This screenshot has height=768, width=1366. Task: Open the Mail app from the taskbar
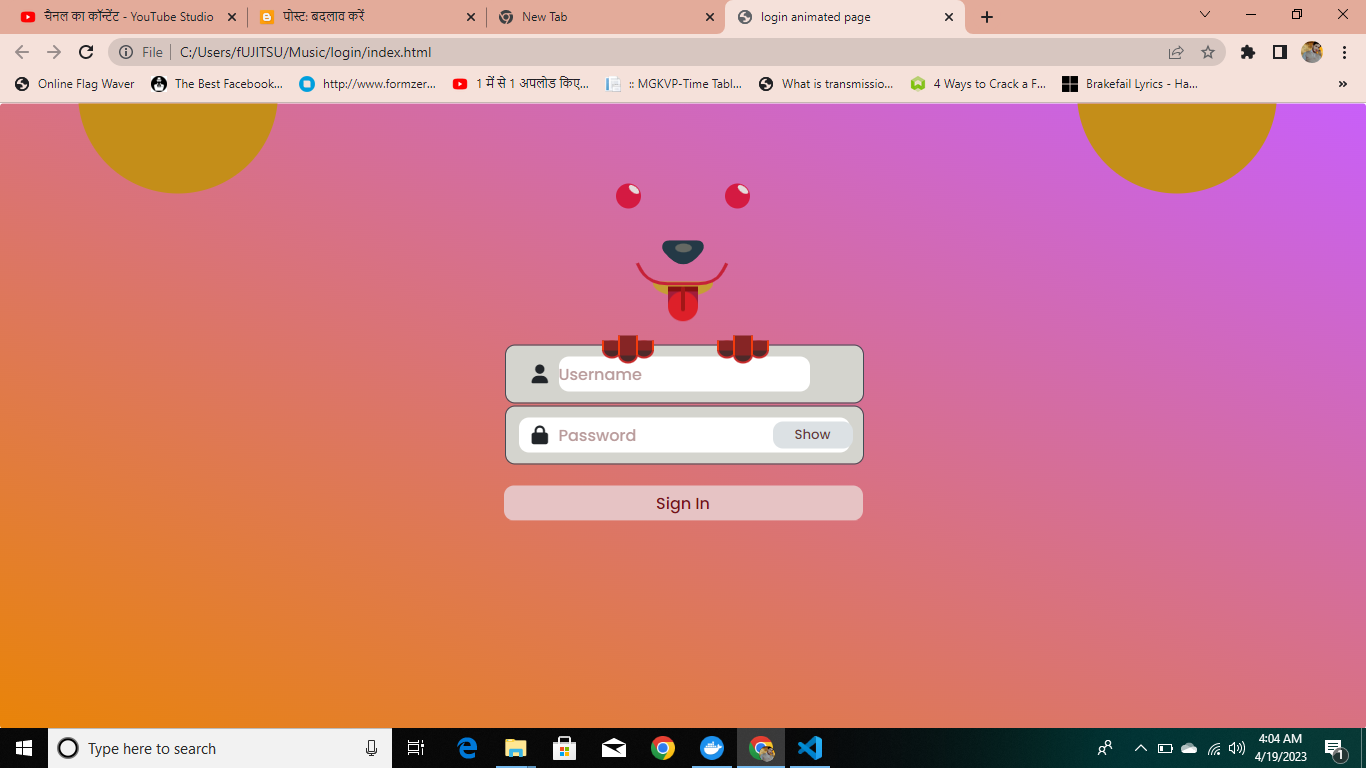pyautogui.click(x=614, y=748)
